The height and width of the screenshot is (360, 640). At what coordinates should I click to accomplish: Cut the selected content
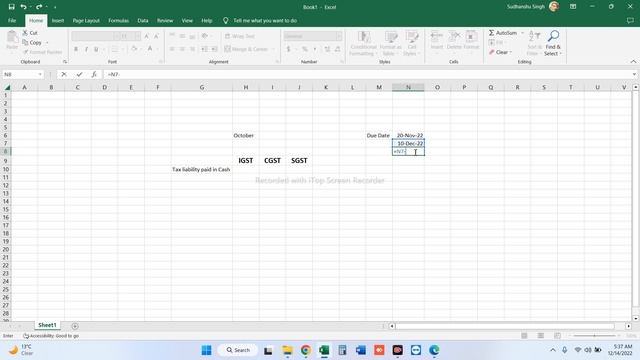pos(30,33)
